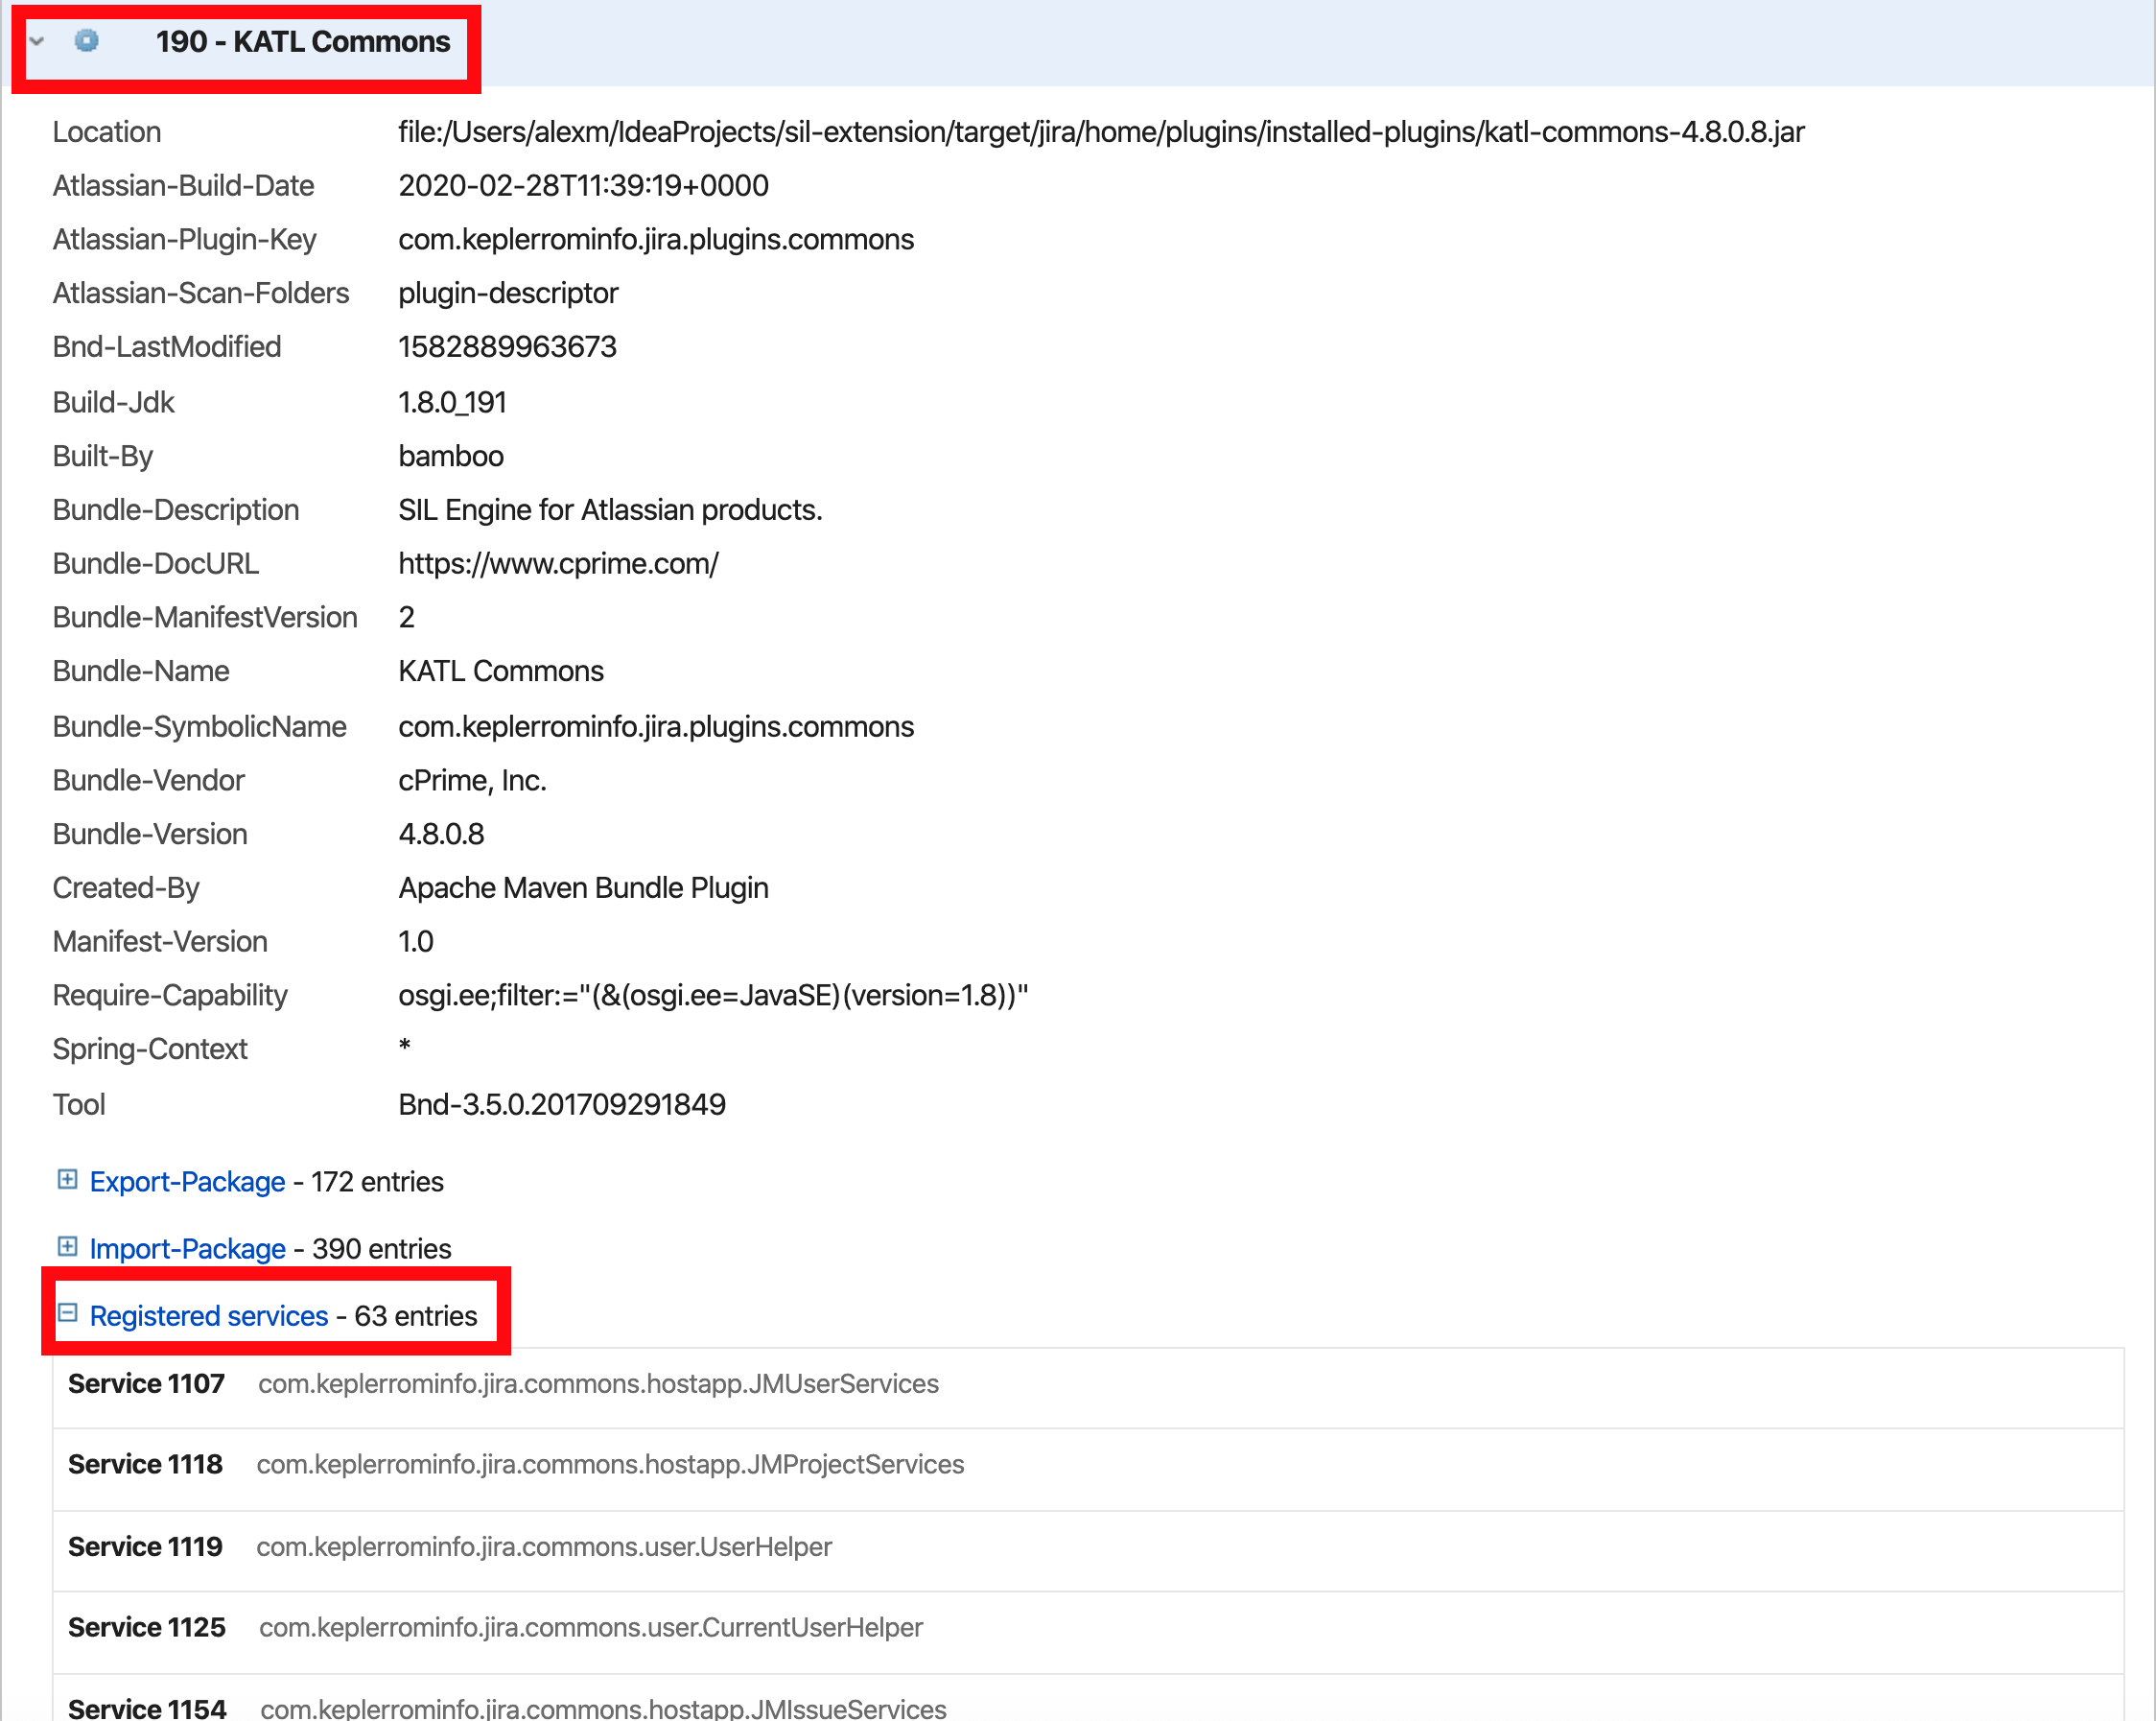Expand the Import-Package plus icon

click(x=67, y=1247)
